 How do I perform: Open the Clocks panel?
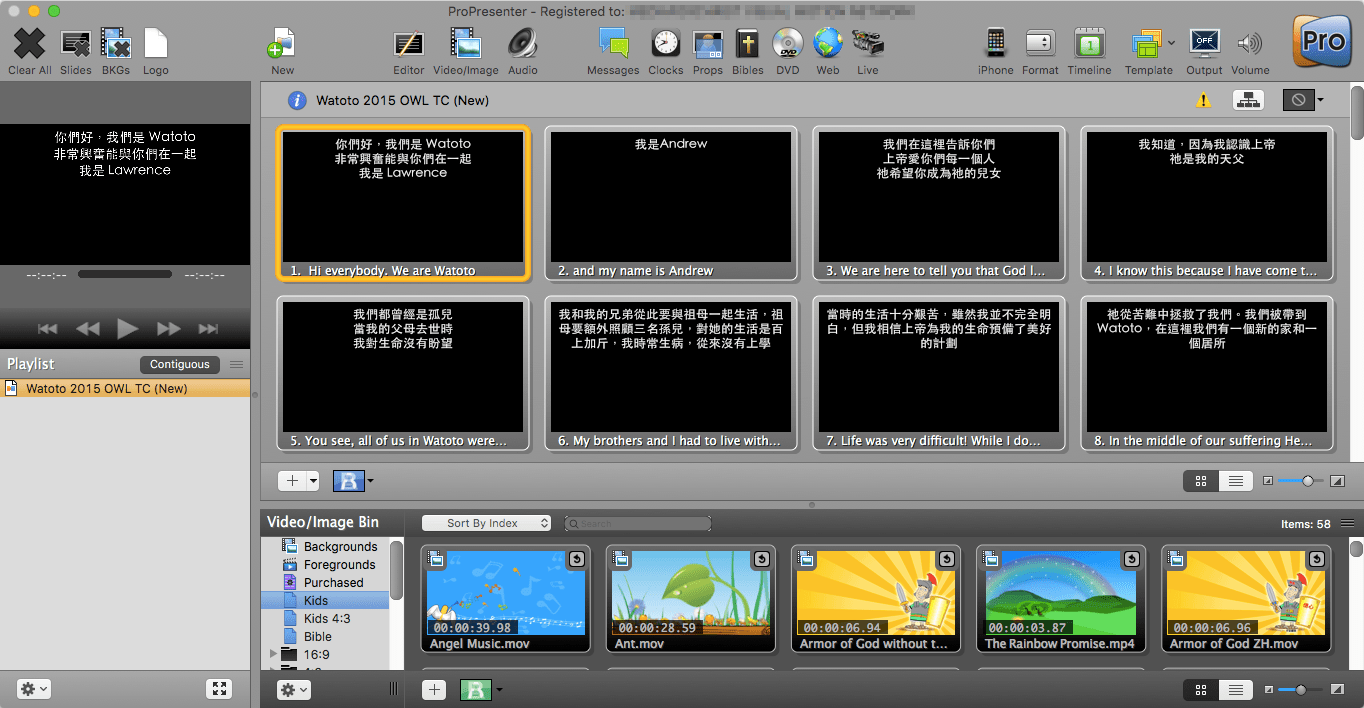(666, 44)
